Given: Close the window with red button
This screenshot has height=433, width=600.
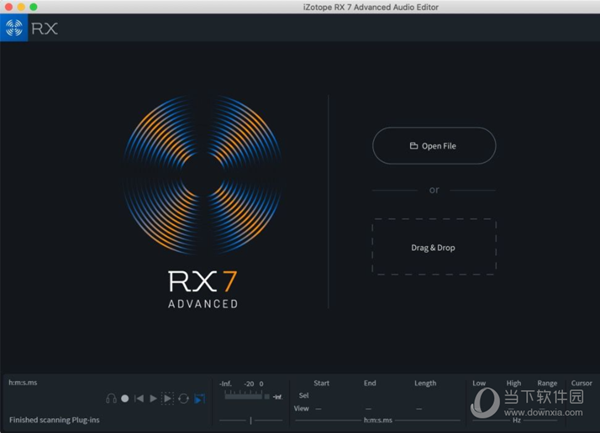Looking at the screenshot, I should tap(9, 7).
